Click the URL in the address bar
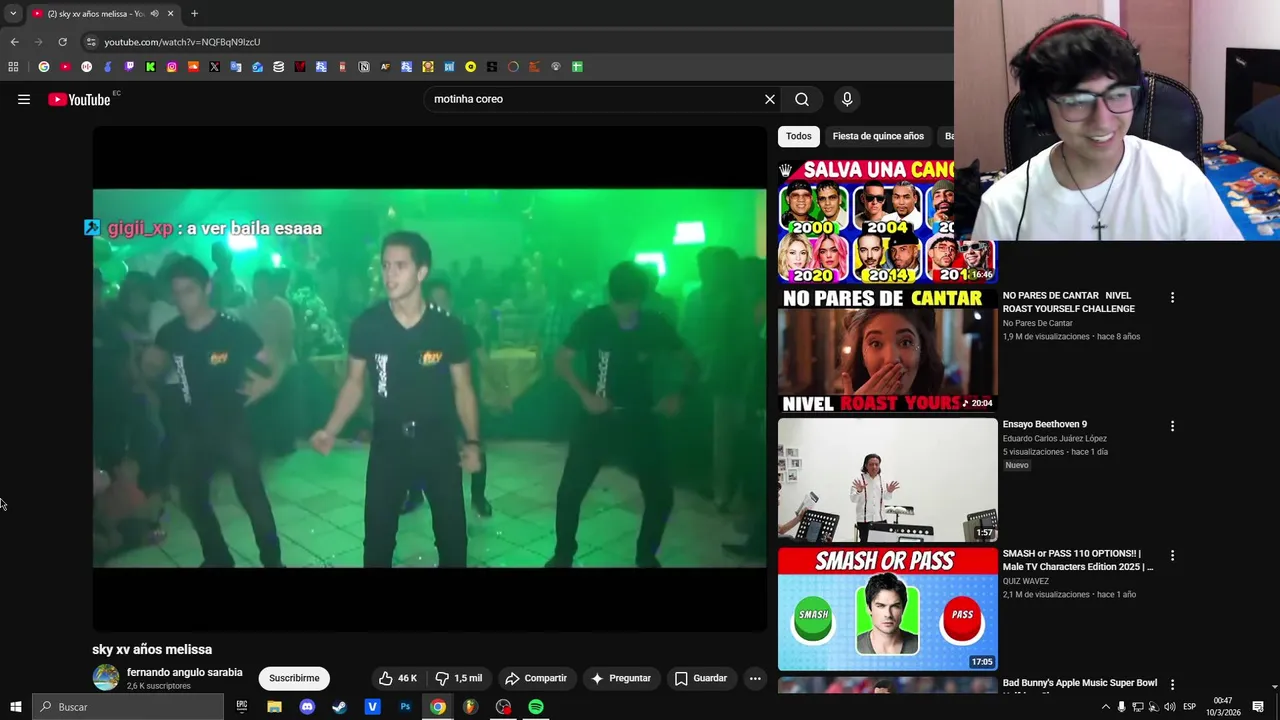Image resolution: width=1280 pixels, height=720 pixels. pyautogui.click(x=182, y=42)
